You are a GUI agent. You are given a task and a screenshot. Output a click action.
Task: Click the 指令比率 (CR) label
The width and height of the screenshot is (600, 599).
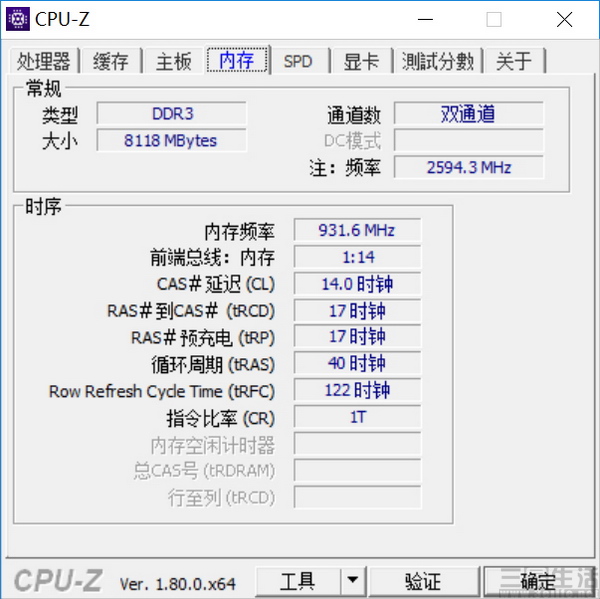coord(220,418)
